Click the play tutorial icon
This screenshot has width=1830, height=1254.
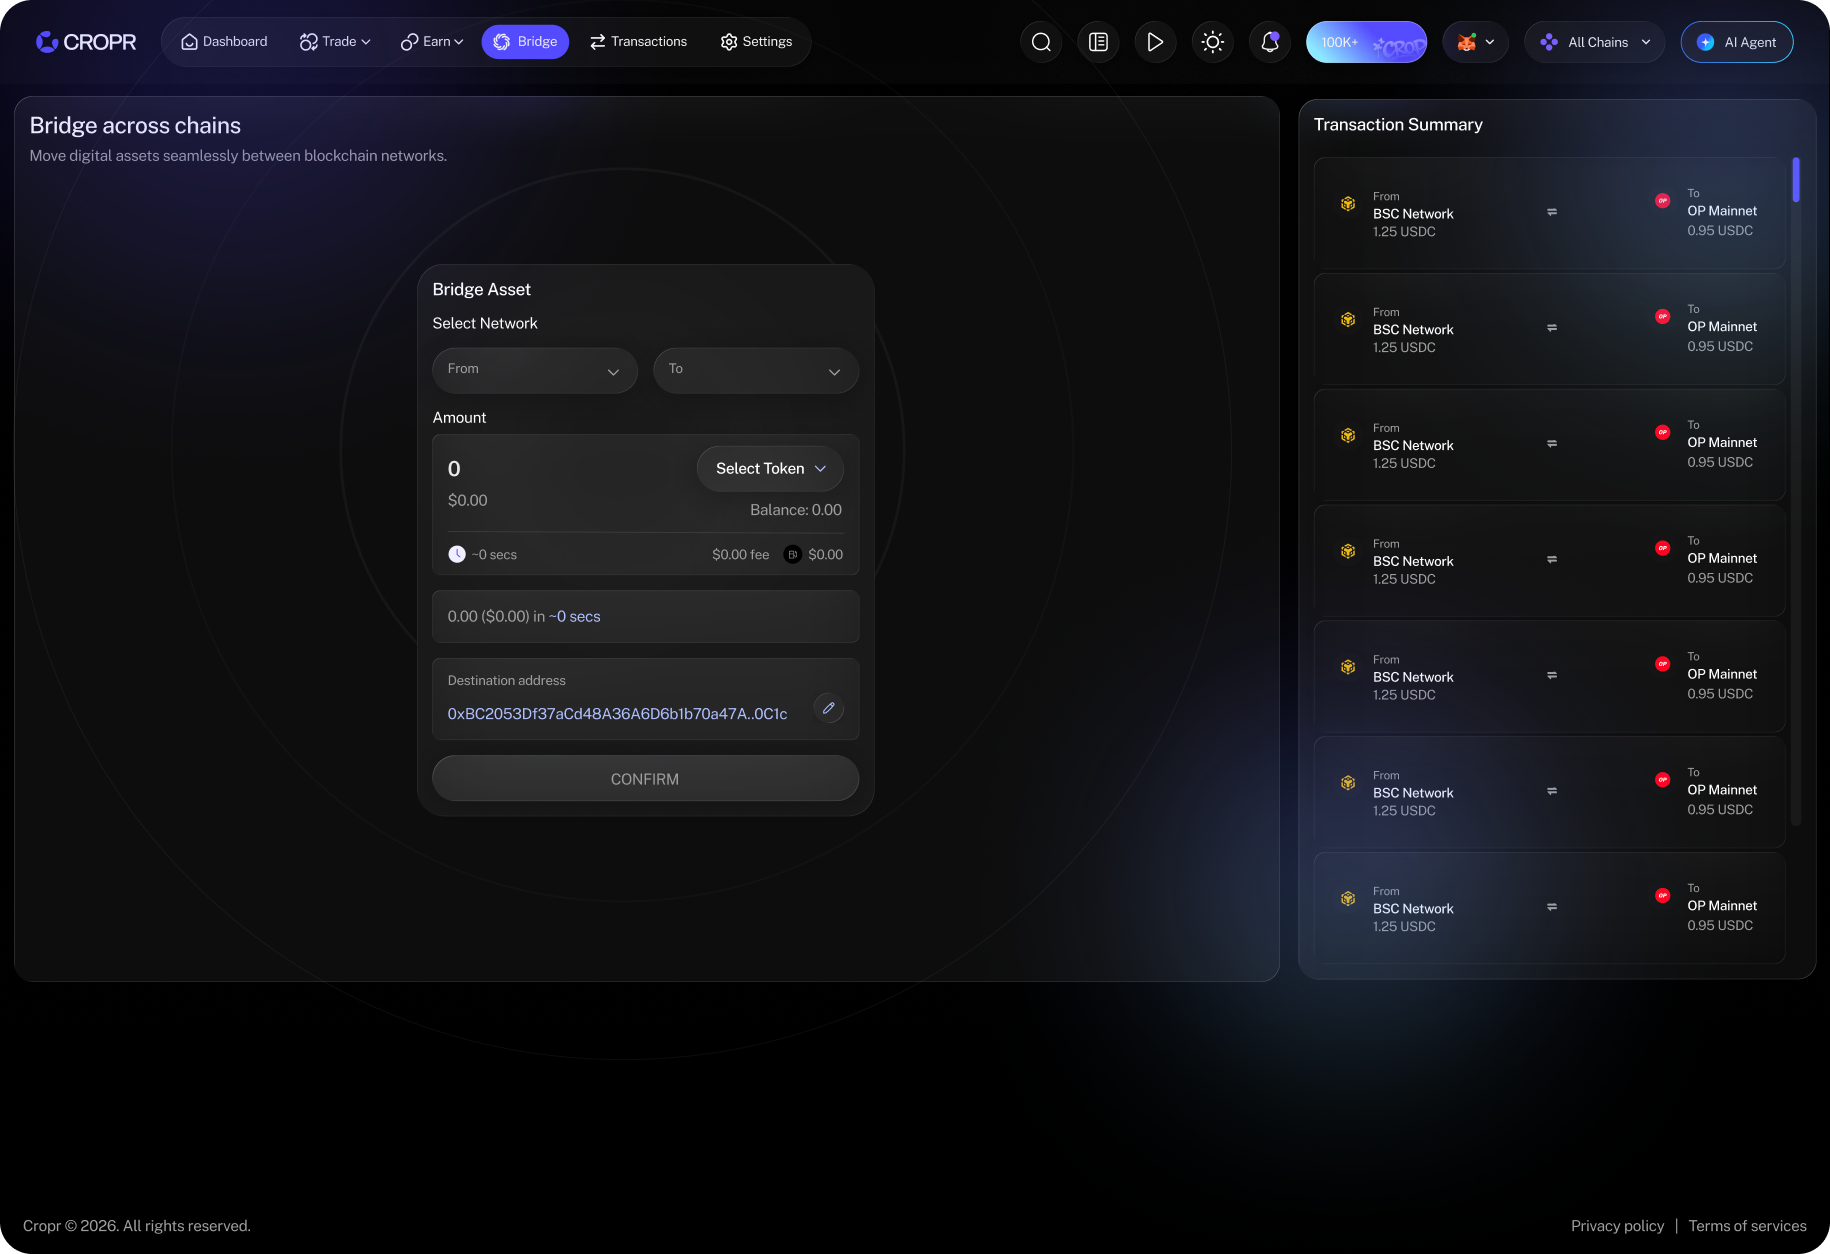click(x=1155, y=42)
